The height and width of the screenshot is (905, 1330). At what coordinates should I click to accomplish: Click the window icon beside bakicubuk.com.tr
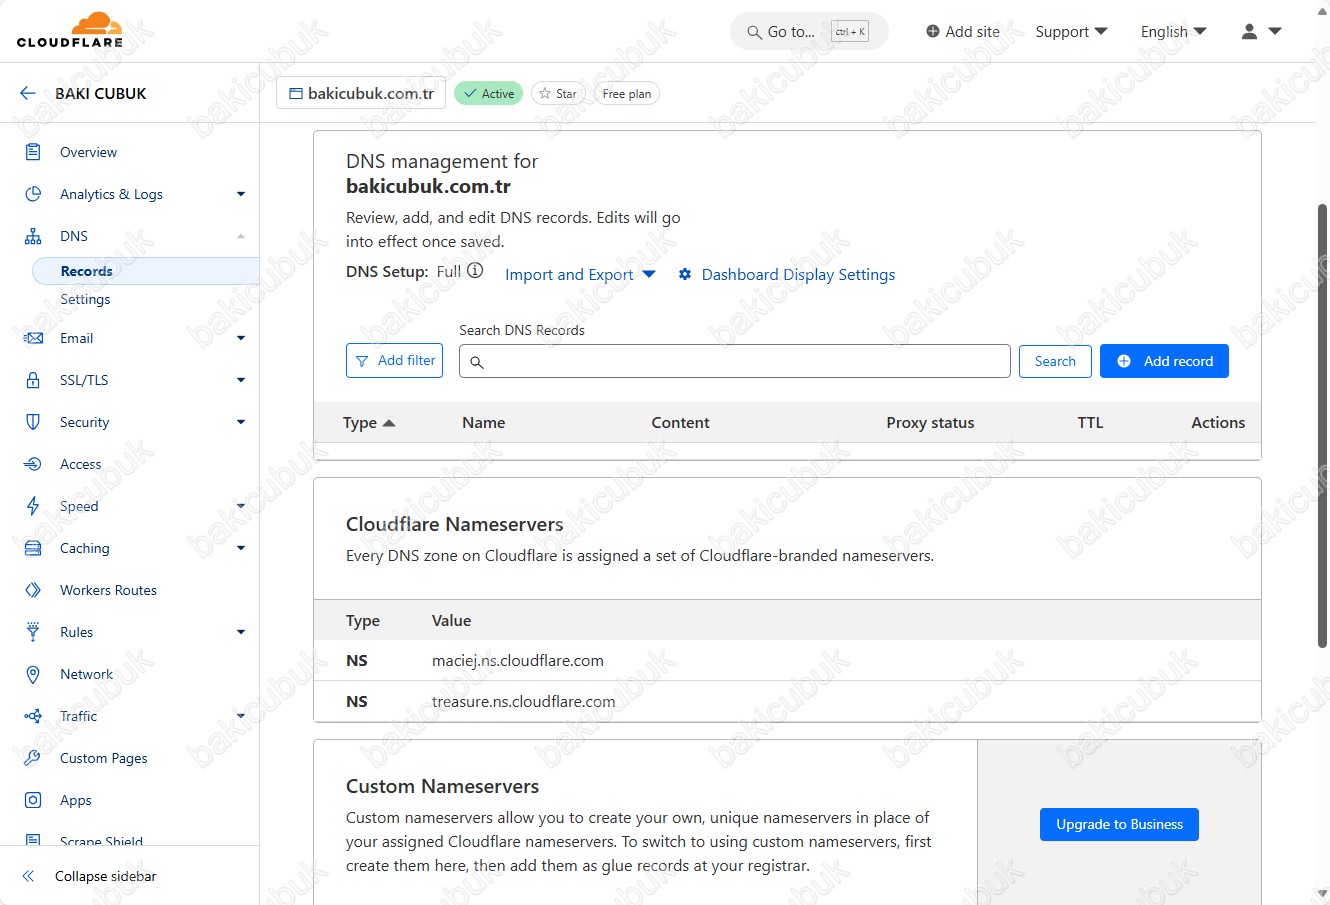pos(295,93)
